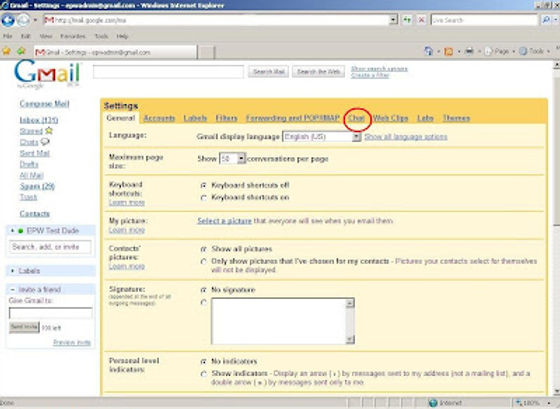560x409 pixels.
Task: Open the Page menu icon
Action: [489, 51]
